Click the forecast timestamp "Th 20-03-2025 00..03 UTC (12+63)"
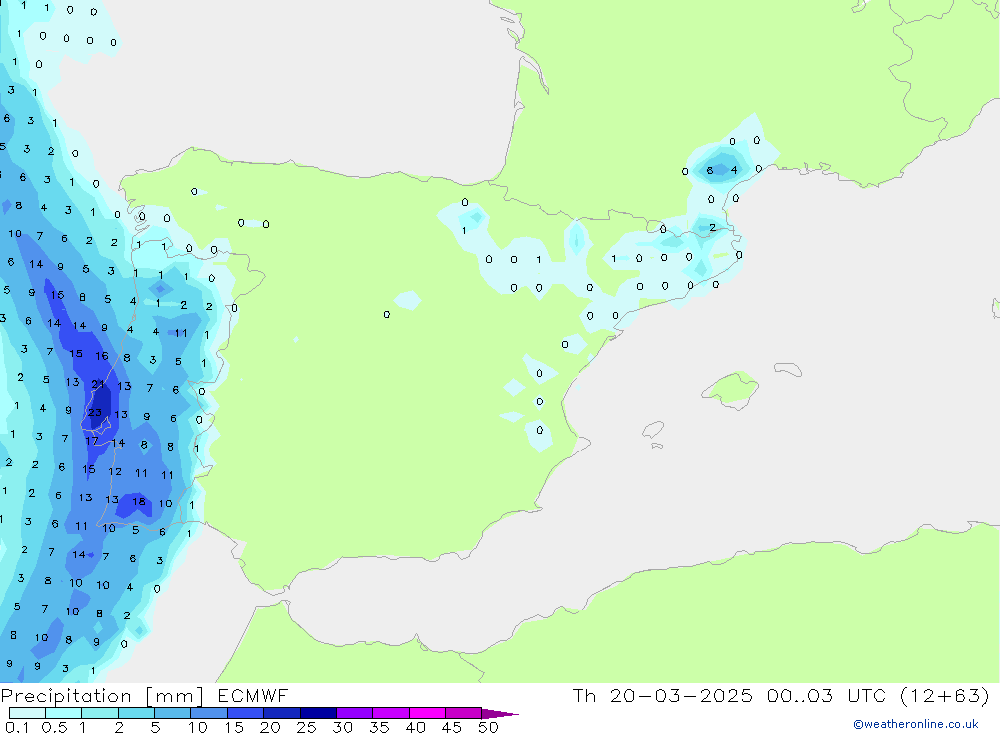 (781, 695)
